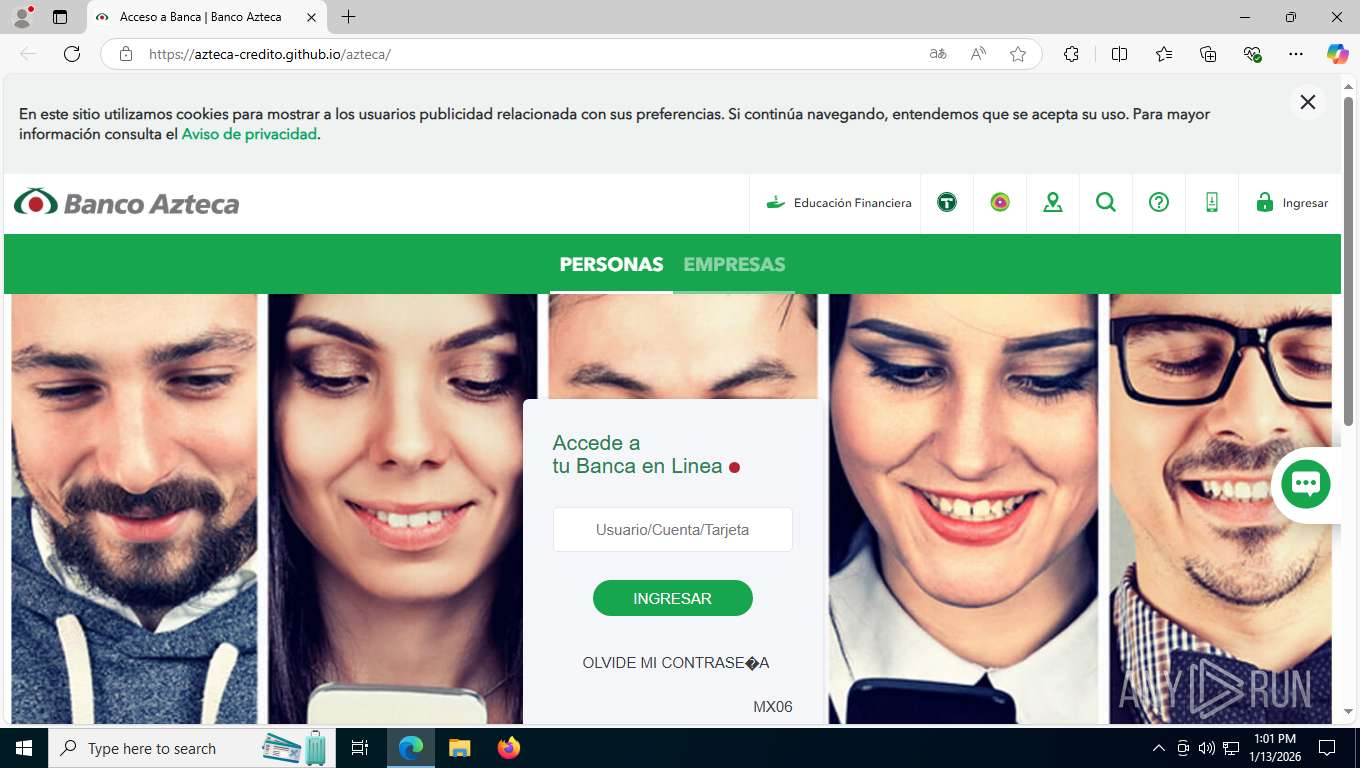Open a new browser tab

tap(348, 17)
